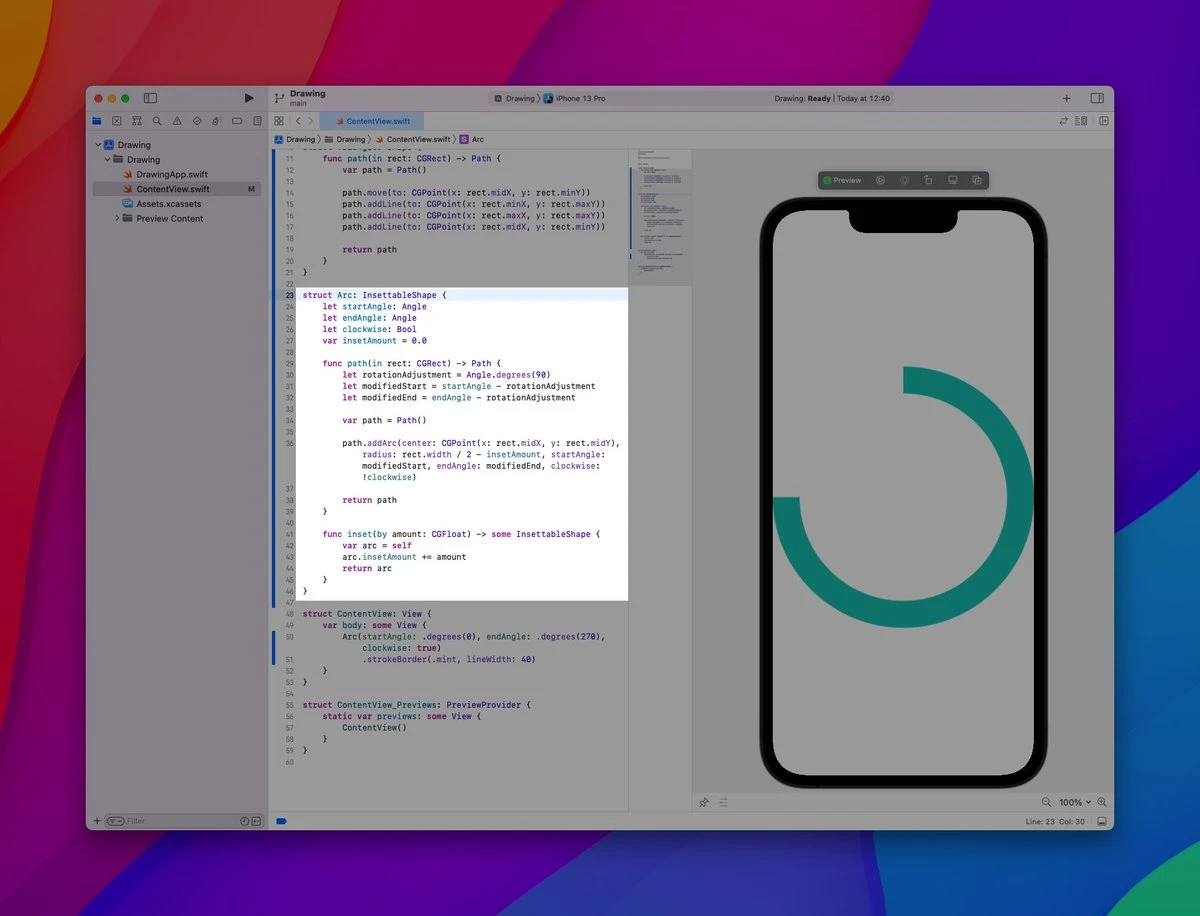This screenshot has height=916, width=1200.
Task: Rotate the preview device orientation
Action: tap(928, 181)
